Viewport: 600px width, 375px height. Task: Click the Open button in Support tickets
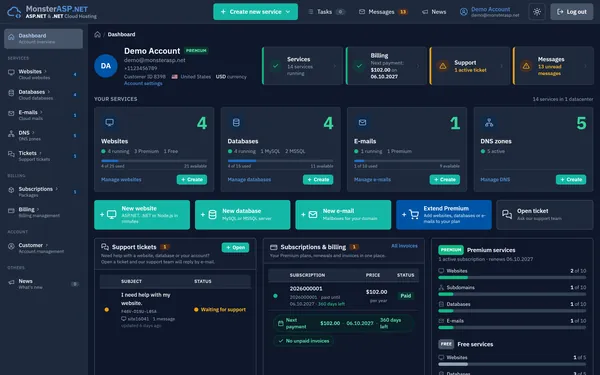pos(235,248)
